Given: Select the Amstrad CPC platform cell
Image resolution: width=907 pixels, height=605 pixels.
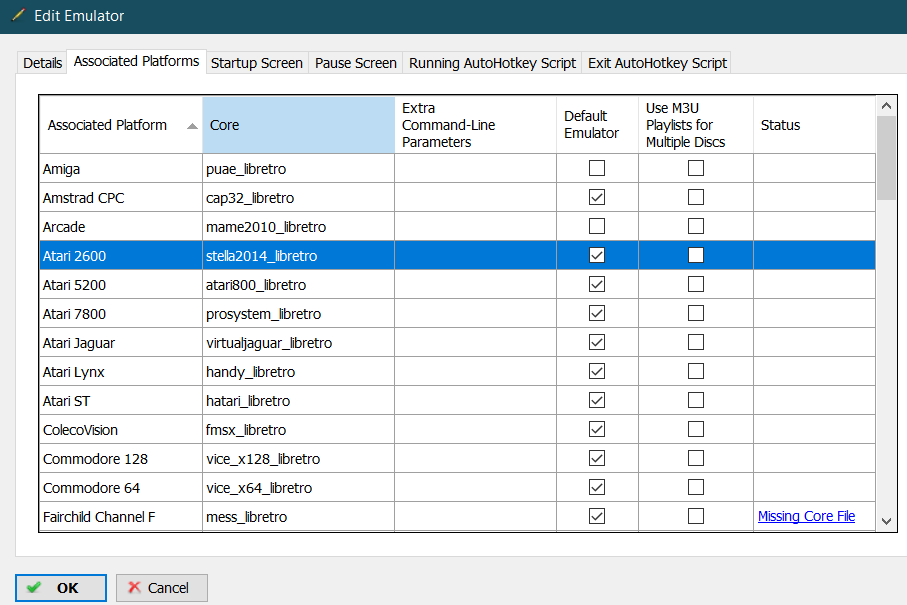Looking at the screenshot, I should (x=121, y=197).
